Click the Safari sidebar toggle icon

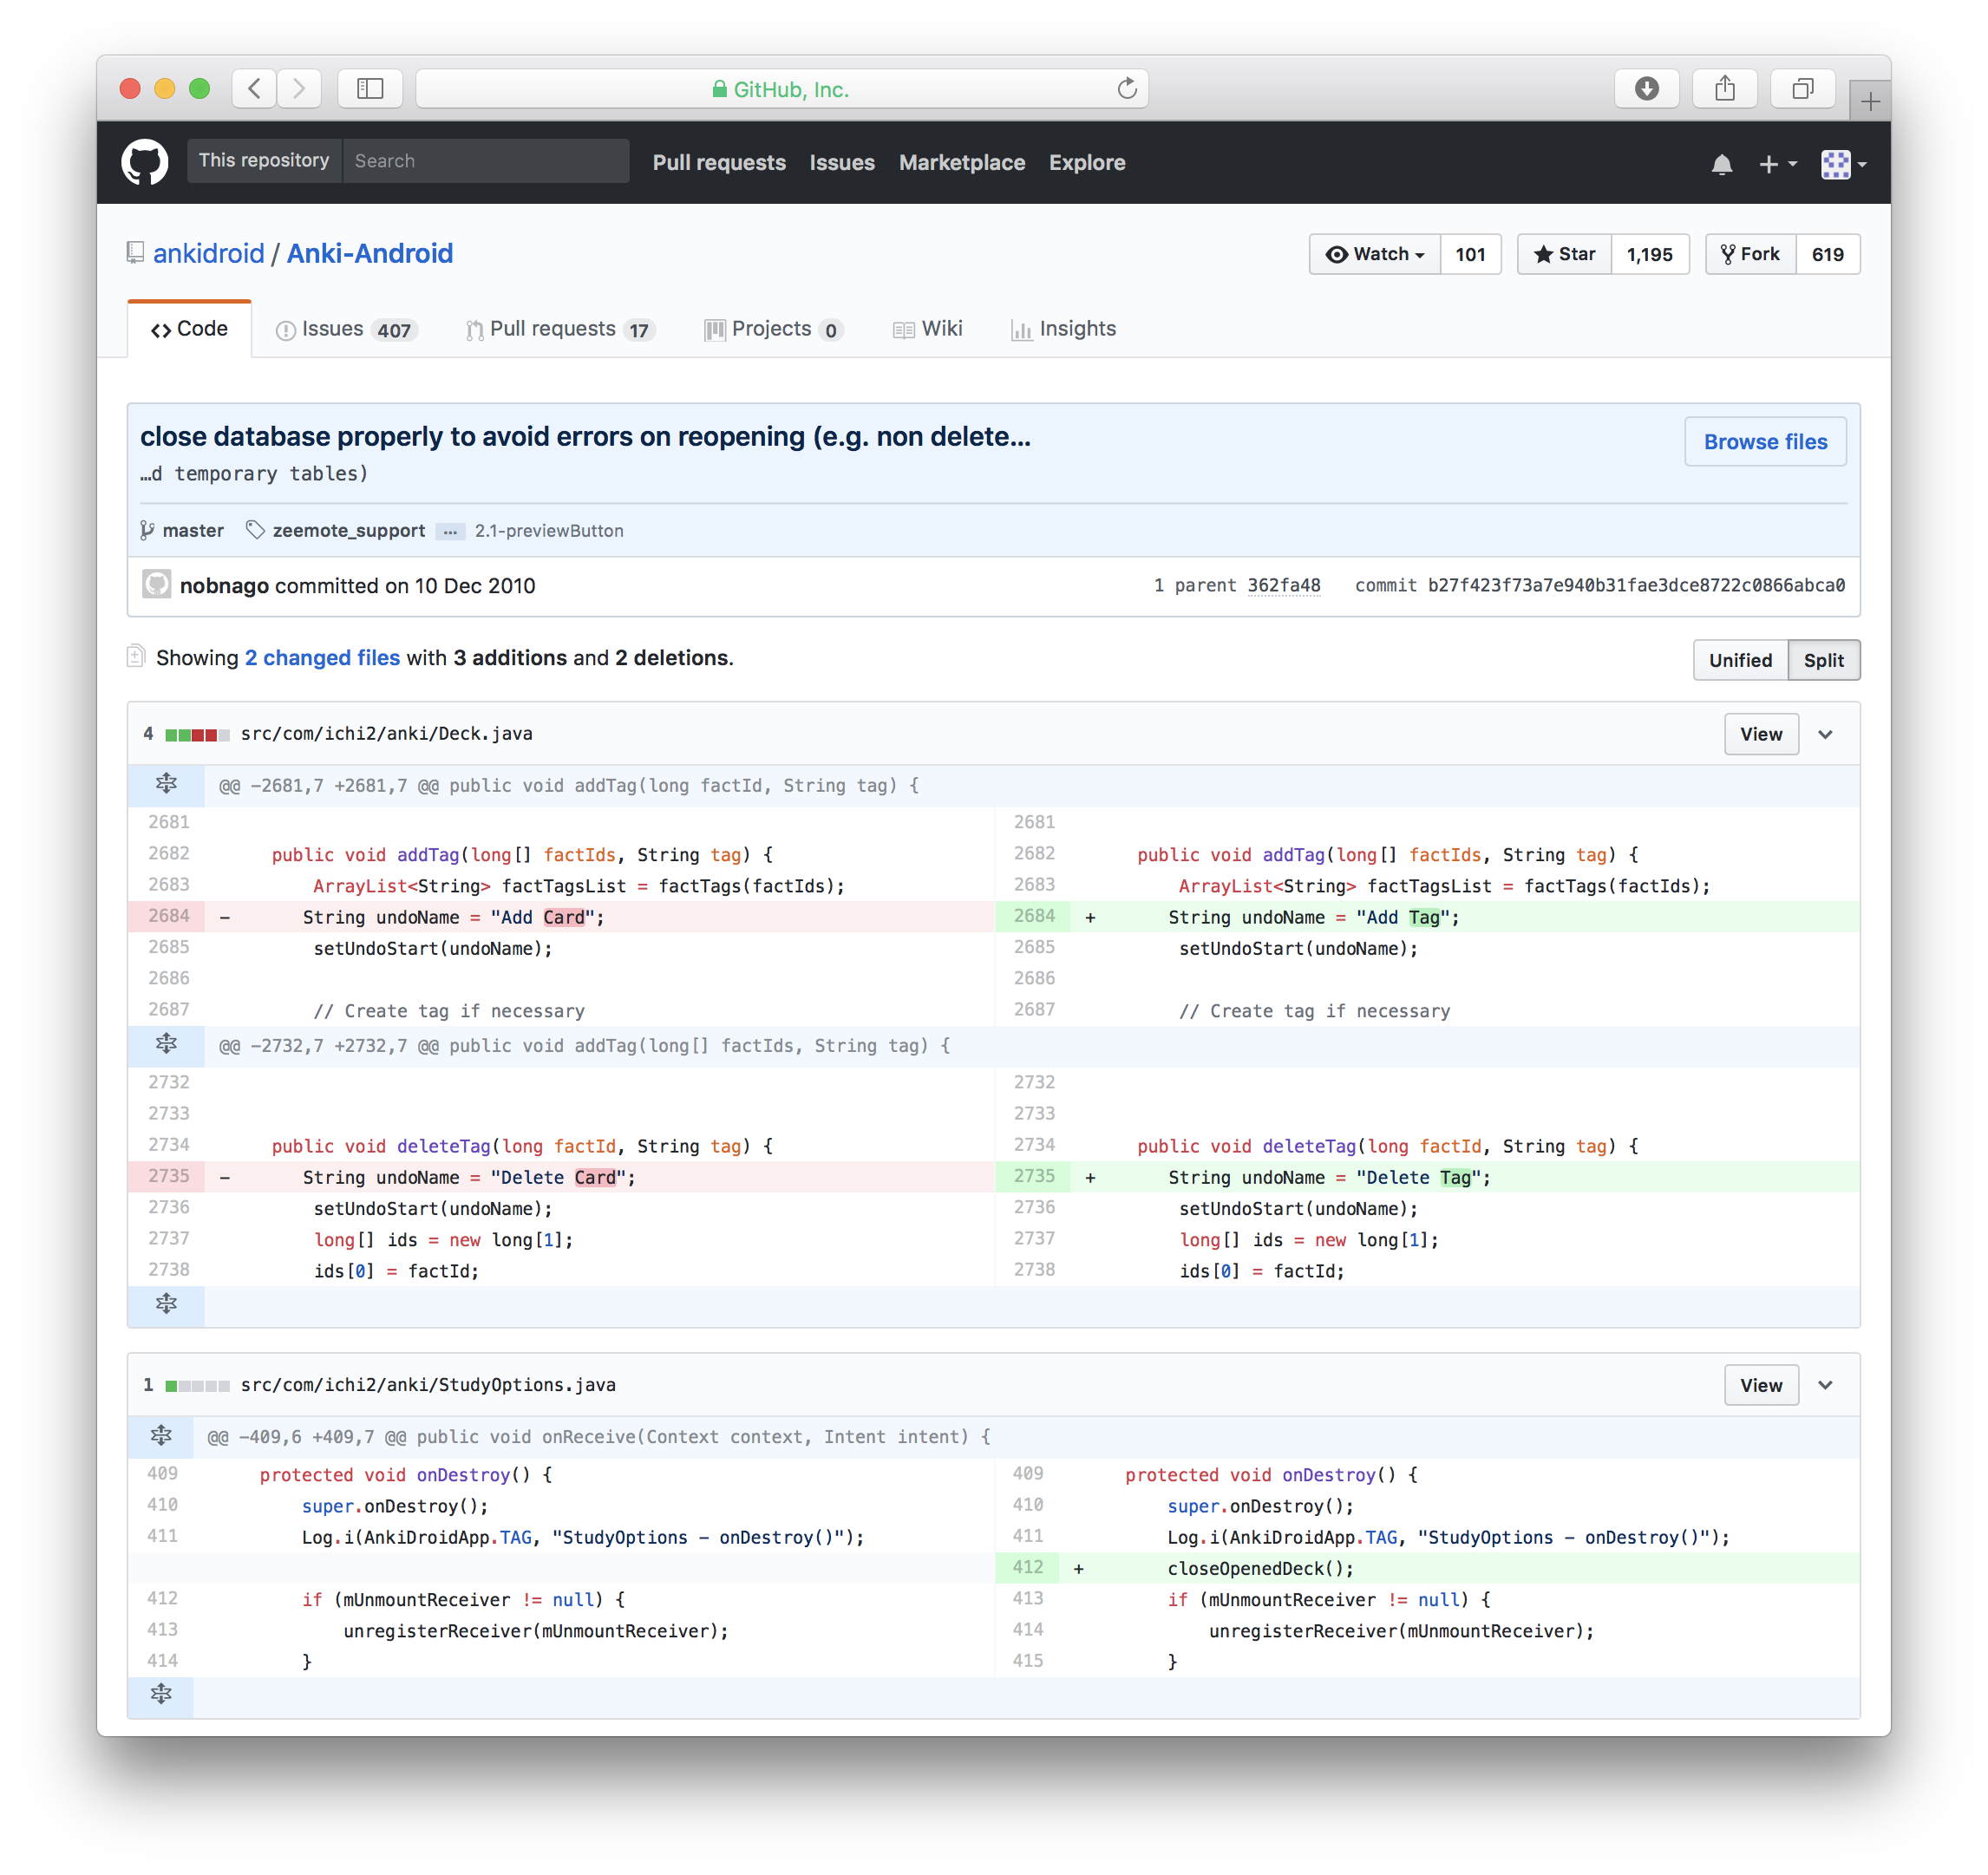click(370, 89)
